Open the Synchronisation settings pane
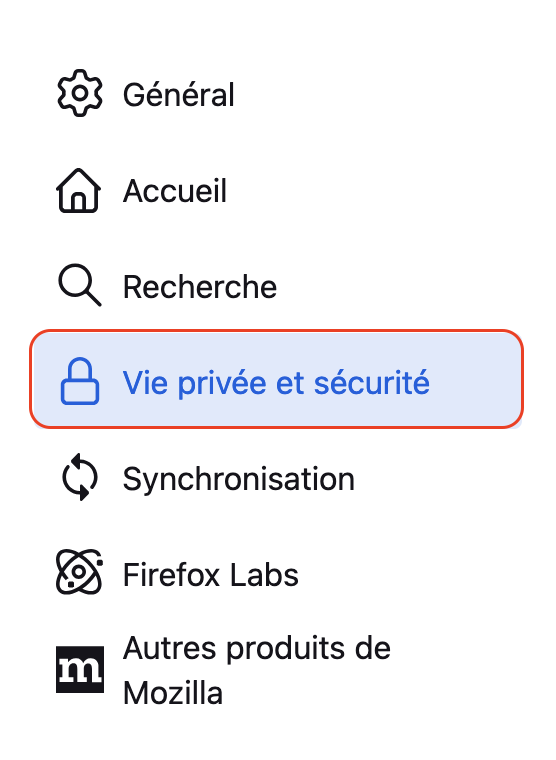Viewport: 556px width, 760px height. click(238, 479)
